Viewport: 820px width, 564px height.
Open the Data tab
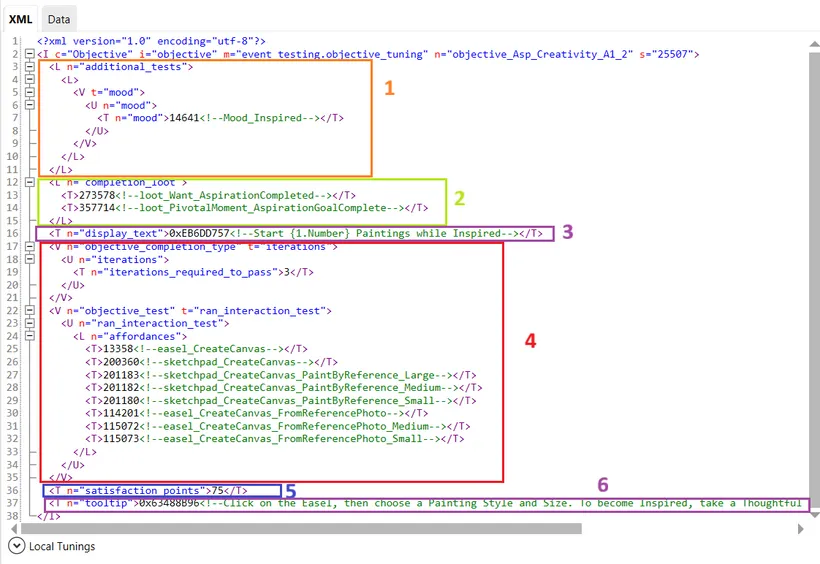click(59, 19)
